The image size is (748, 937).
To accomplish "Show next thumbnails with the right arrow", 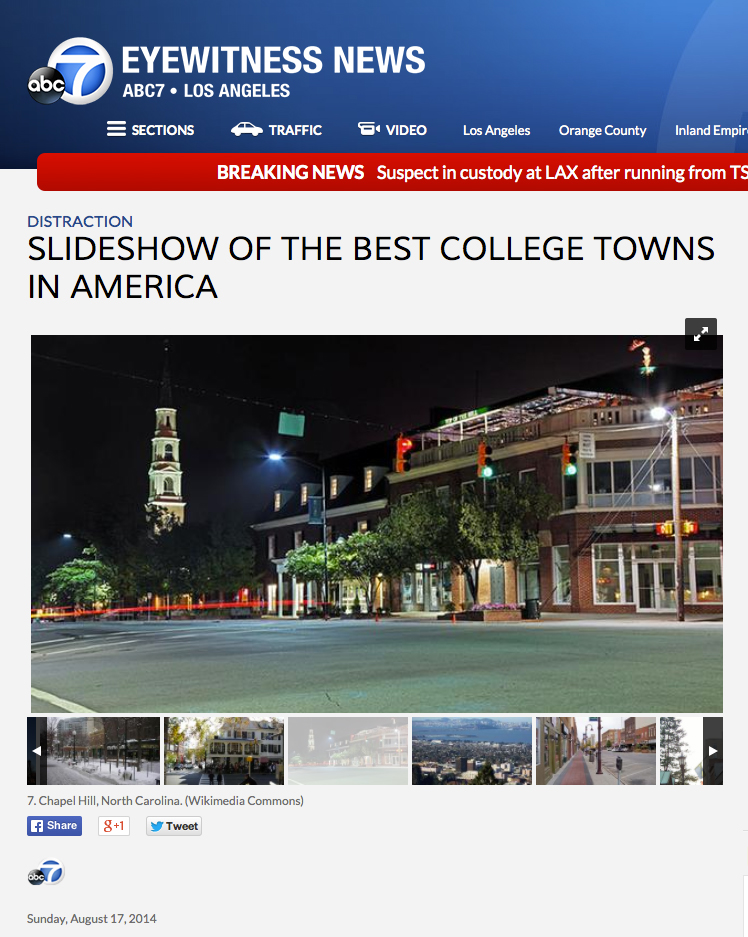I will 713,751.
